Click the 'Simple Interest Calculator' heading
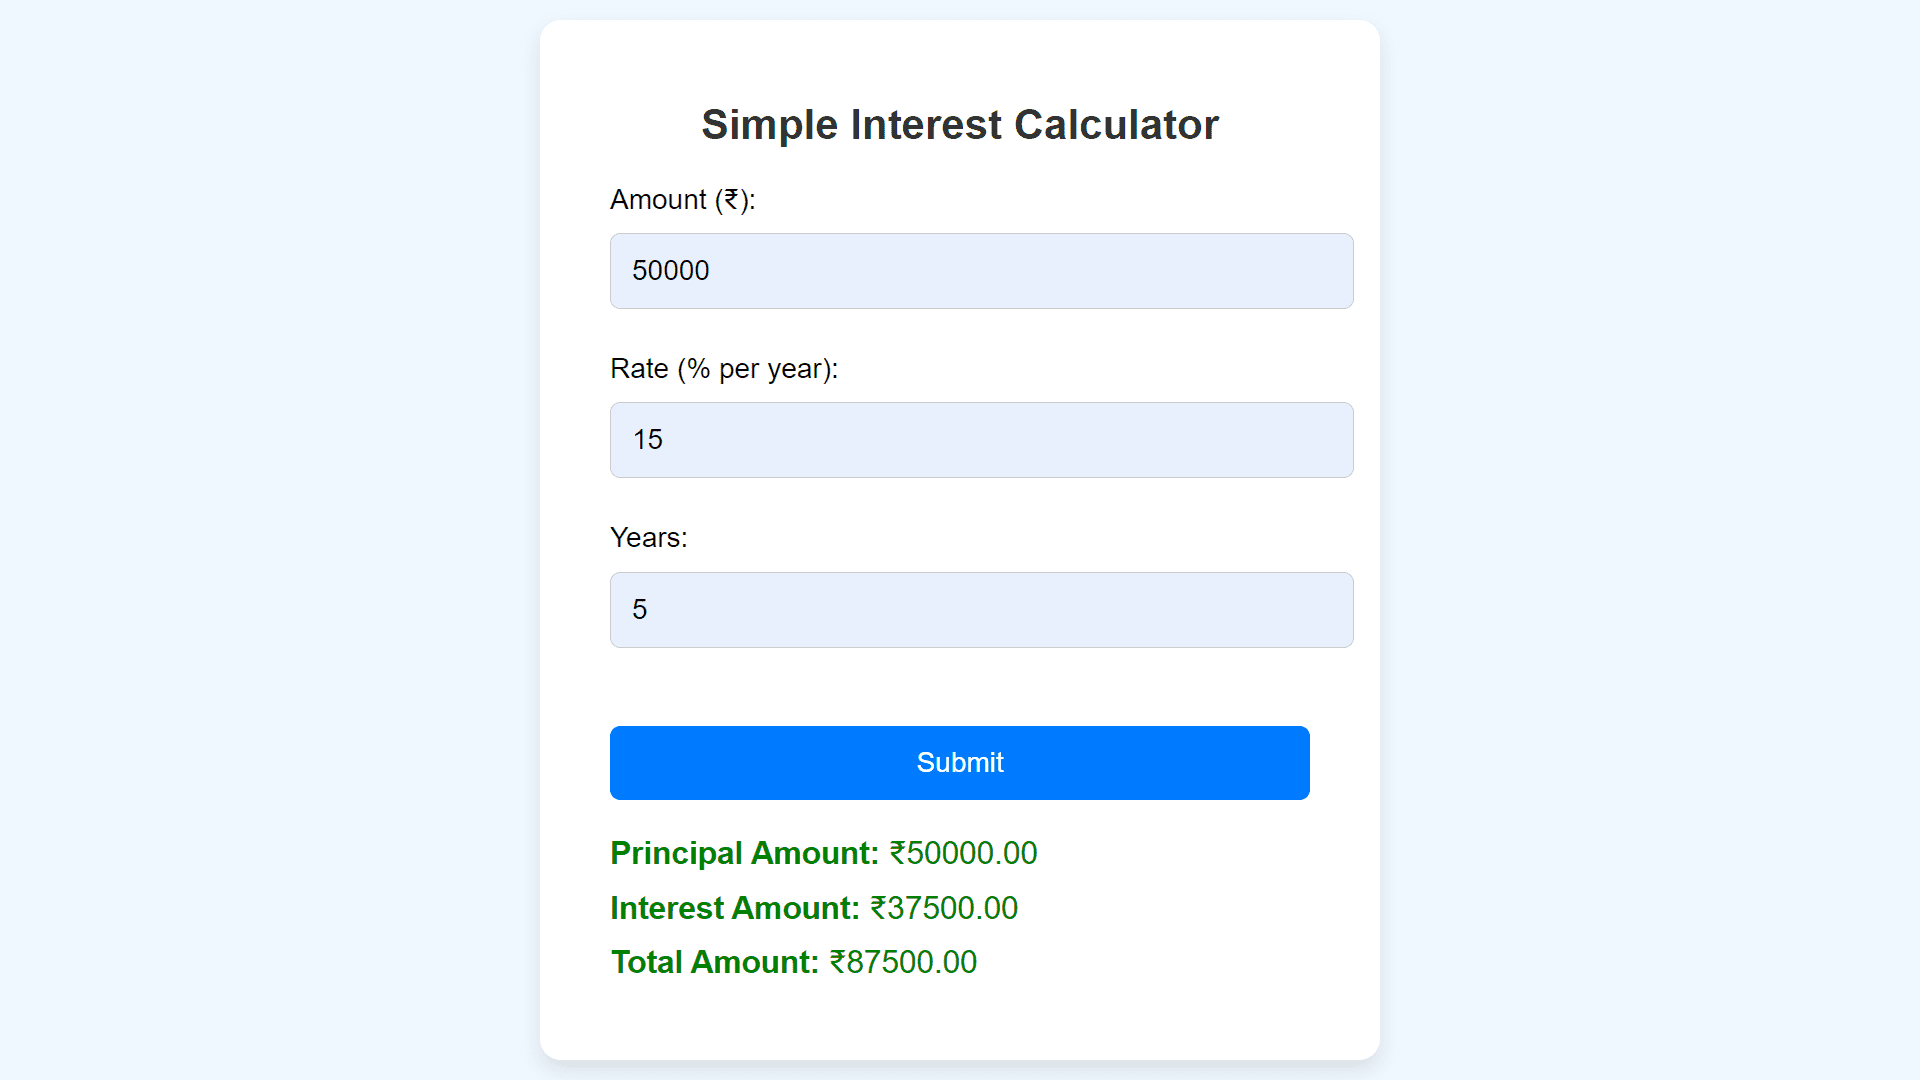1920x1080 pixels. tap(960, 125)
